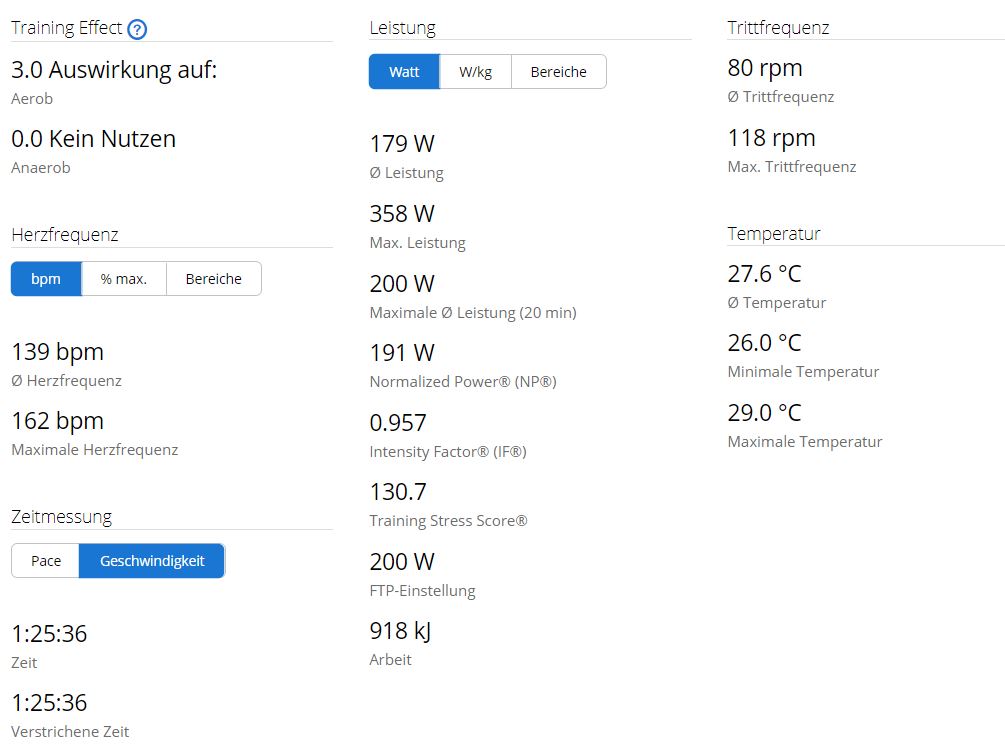Select the Watt power view

coord(404,72)
